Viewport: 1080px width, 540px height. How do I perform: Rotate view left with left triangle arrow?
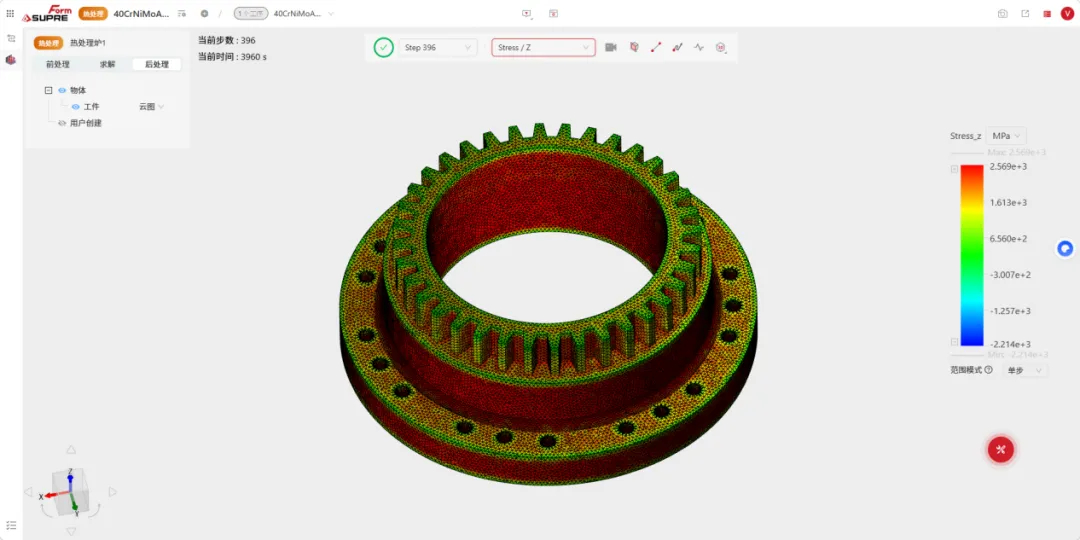(28, 492)
